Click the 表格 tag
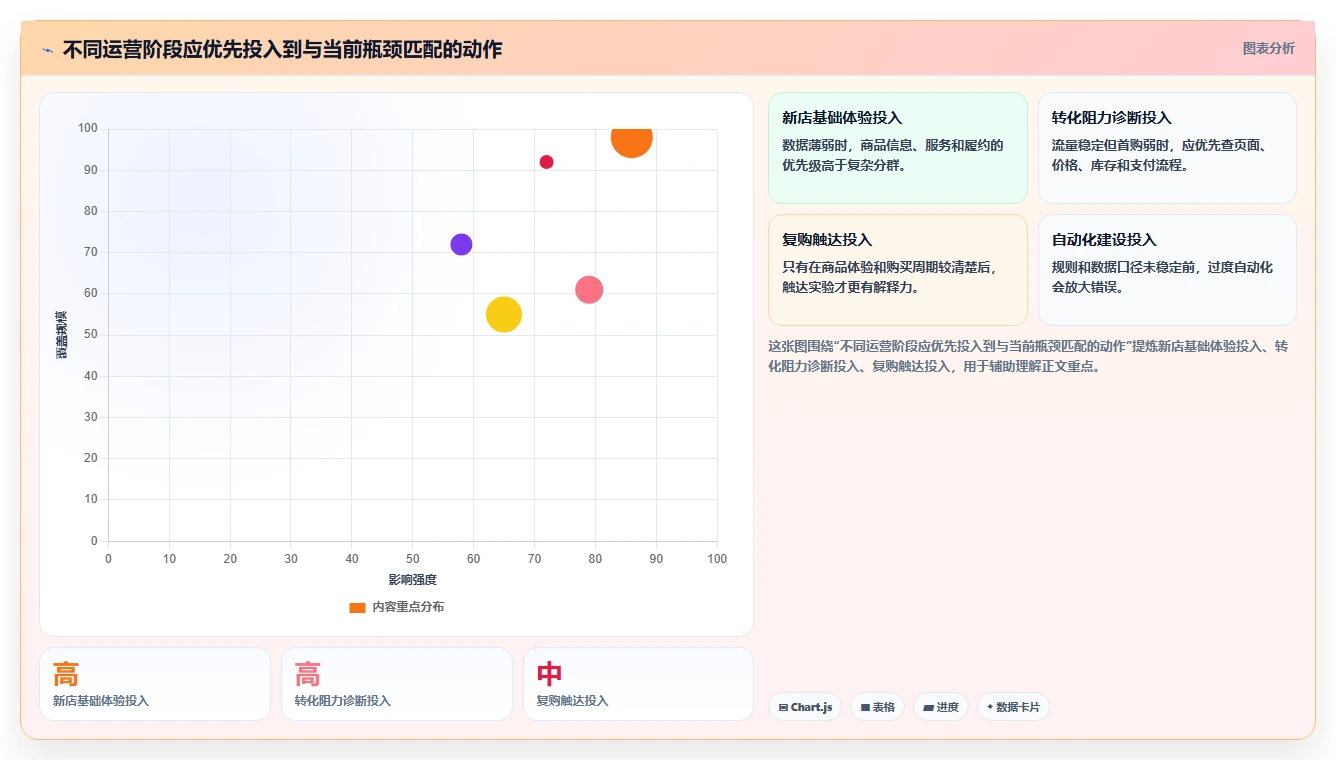1336x760 pixels. (877, 707)
